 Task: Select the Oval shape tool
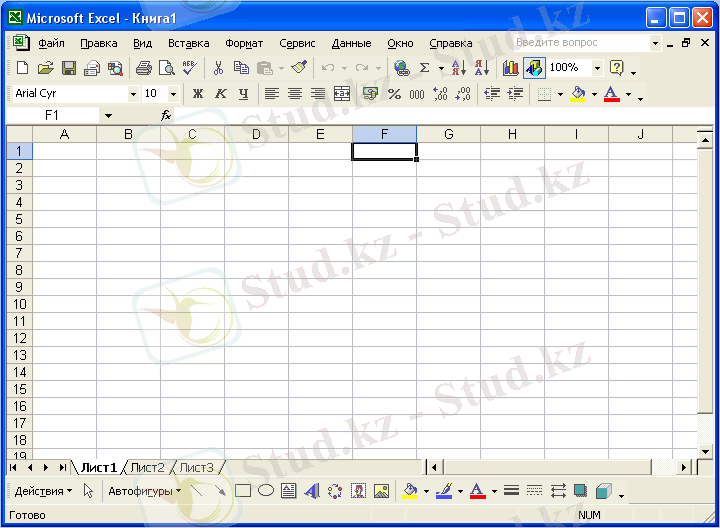(x=266, y=491)
